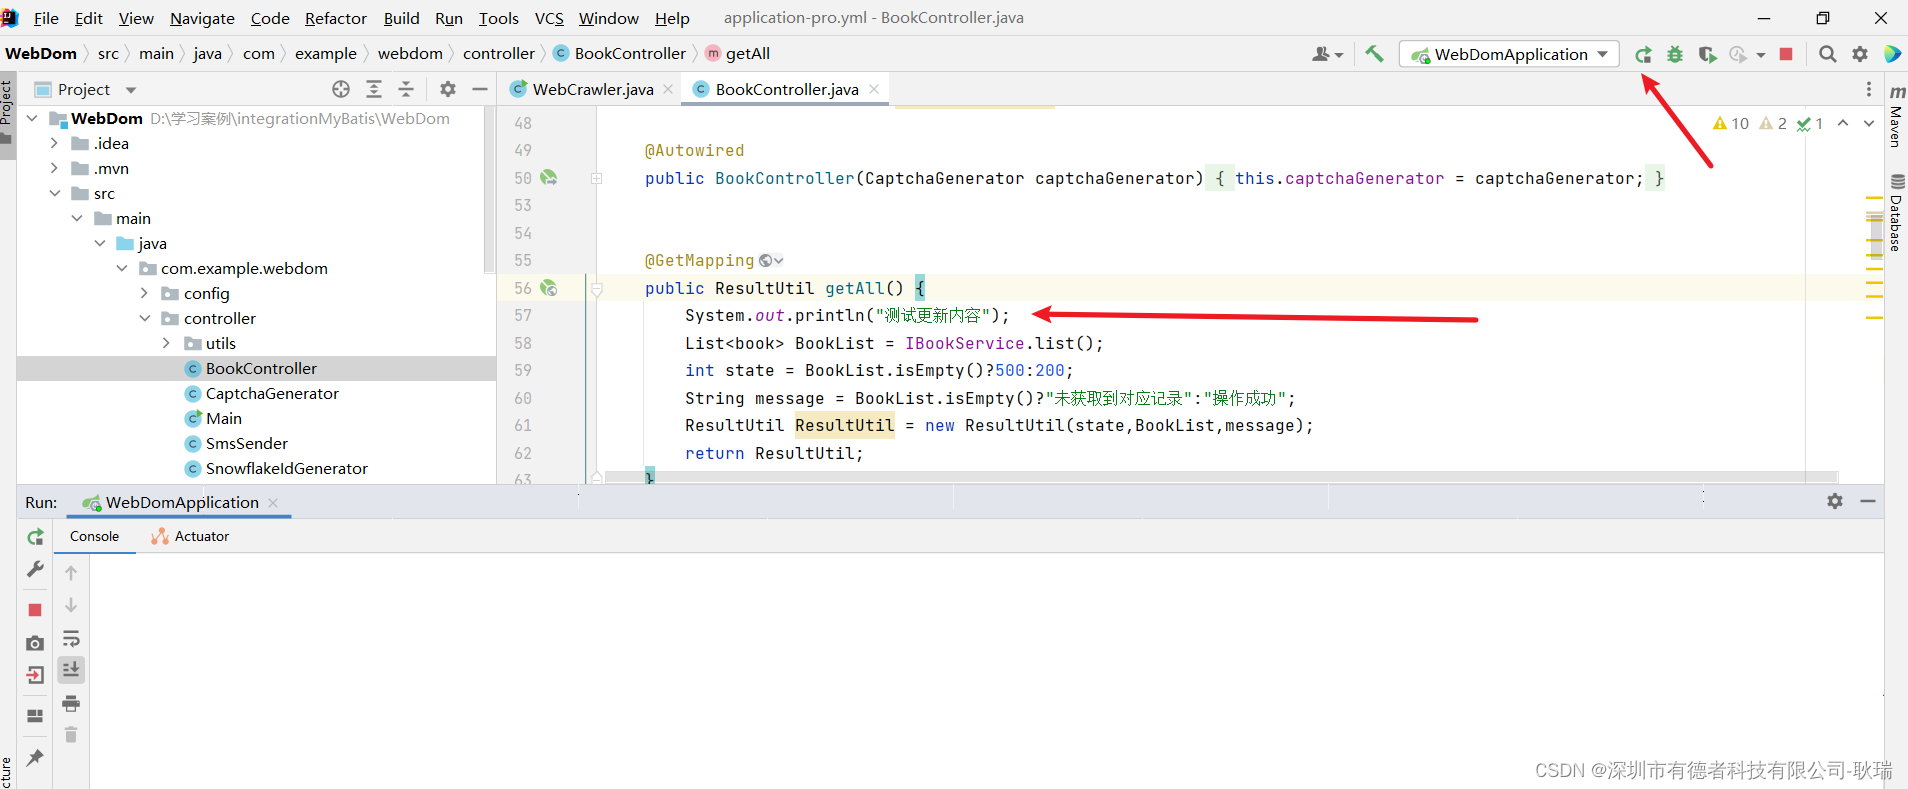Viewport: 1908px width, 789px height.
Task: Open IDE settings gear in top toolbar
Action: (x=1860, y=54)
